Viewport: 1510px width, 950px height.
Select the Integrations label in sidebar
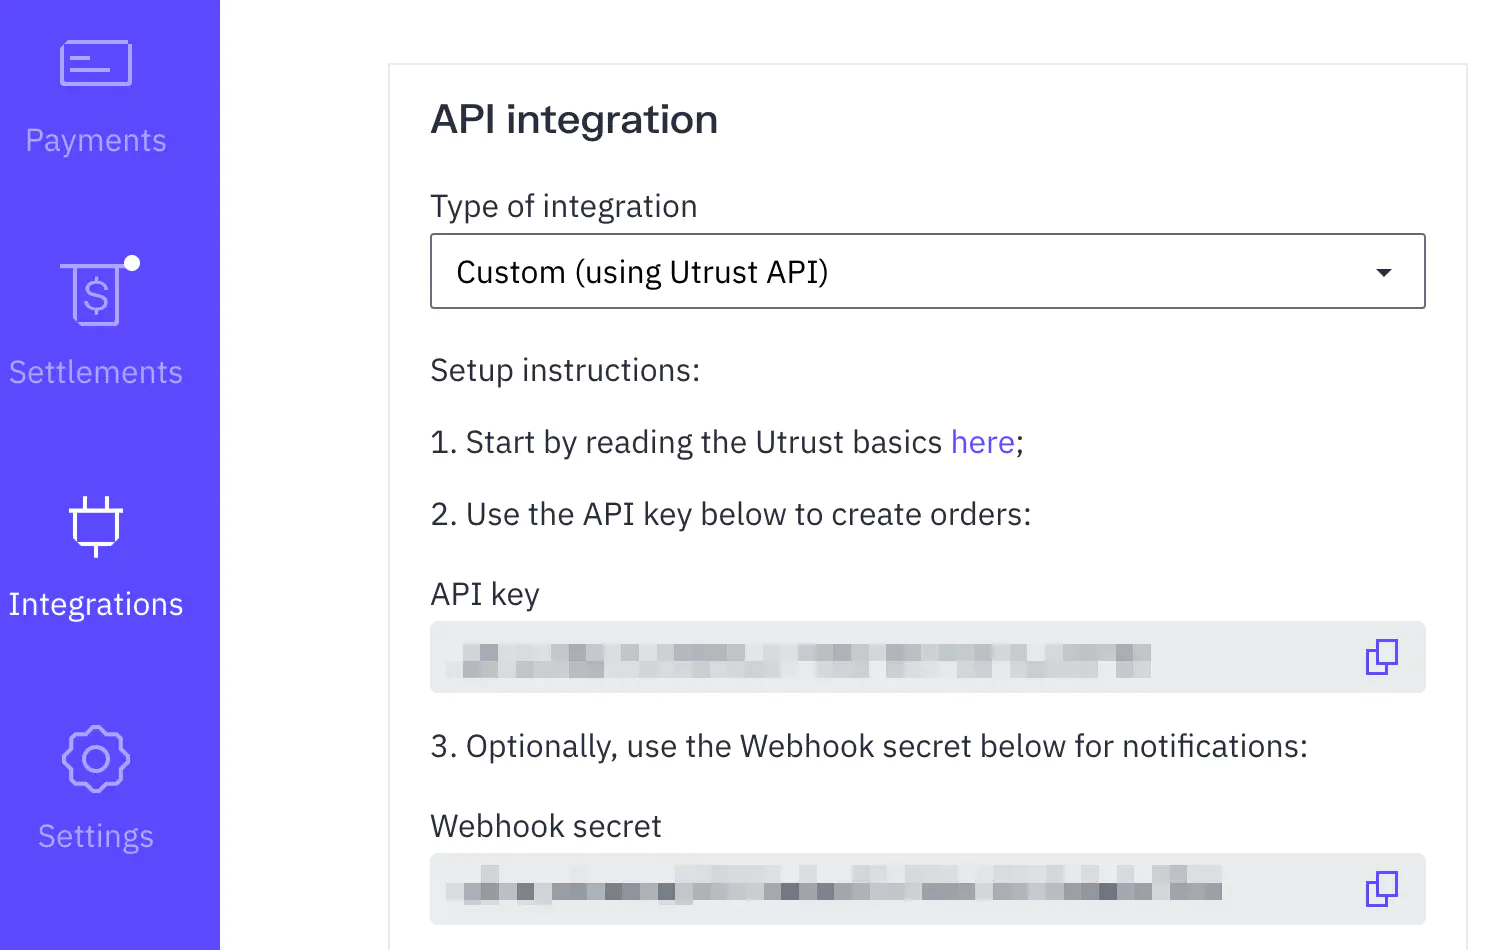(96, 605)
